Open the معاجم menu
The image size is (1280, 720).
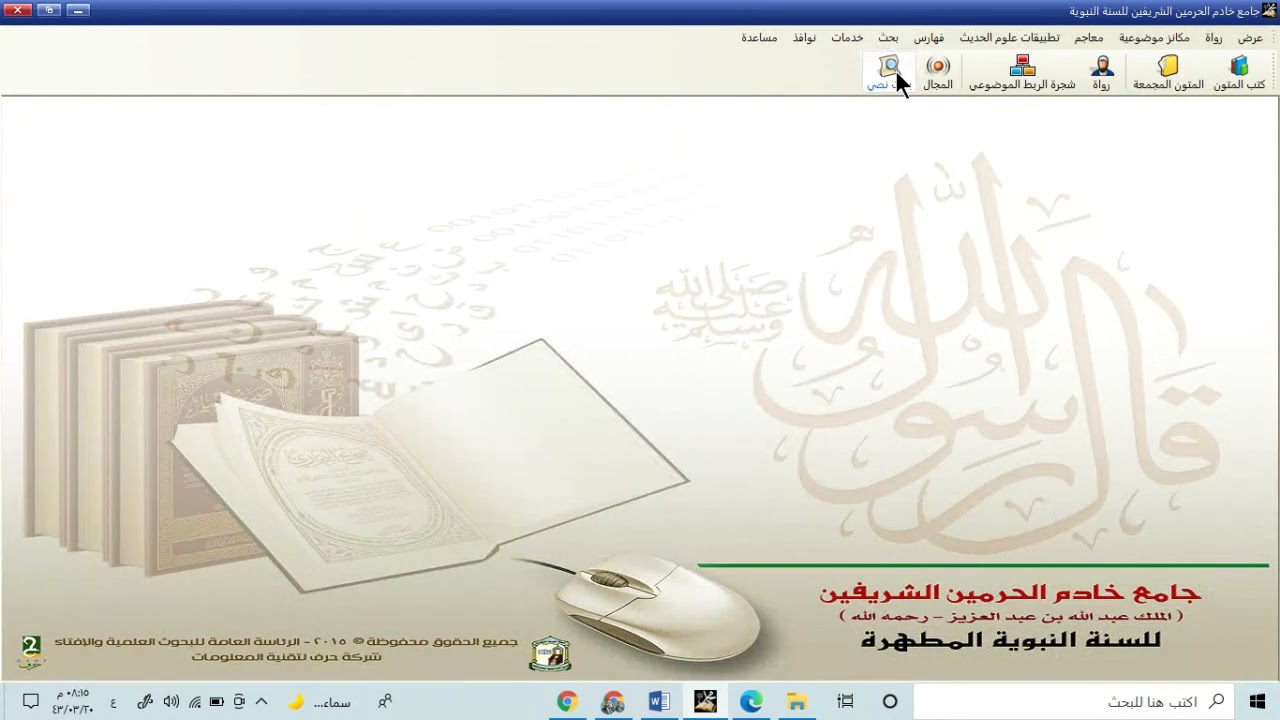pos(1089,38)
